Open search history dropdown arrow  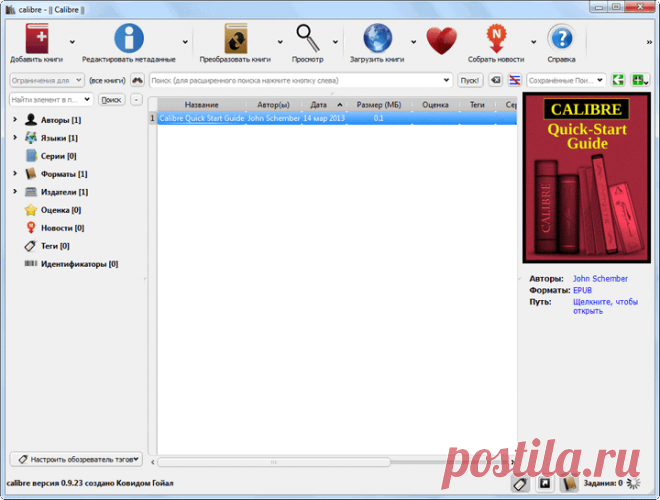[x=446, y=80]
